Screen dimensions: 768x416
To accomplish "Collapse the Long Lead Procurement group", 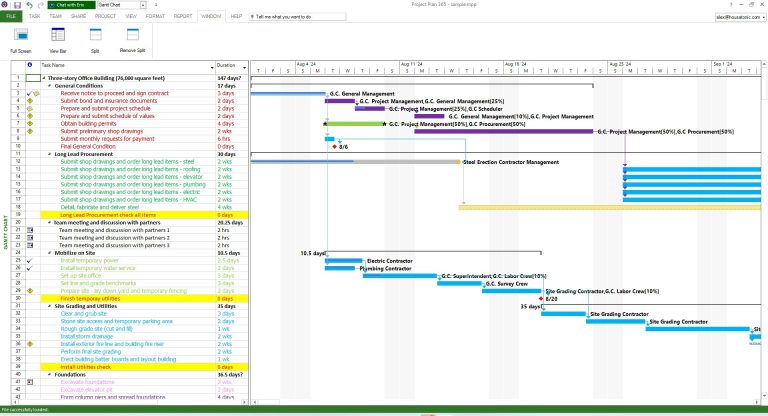I will [50, 154].
